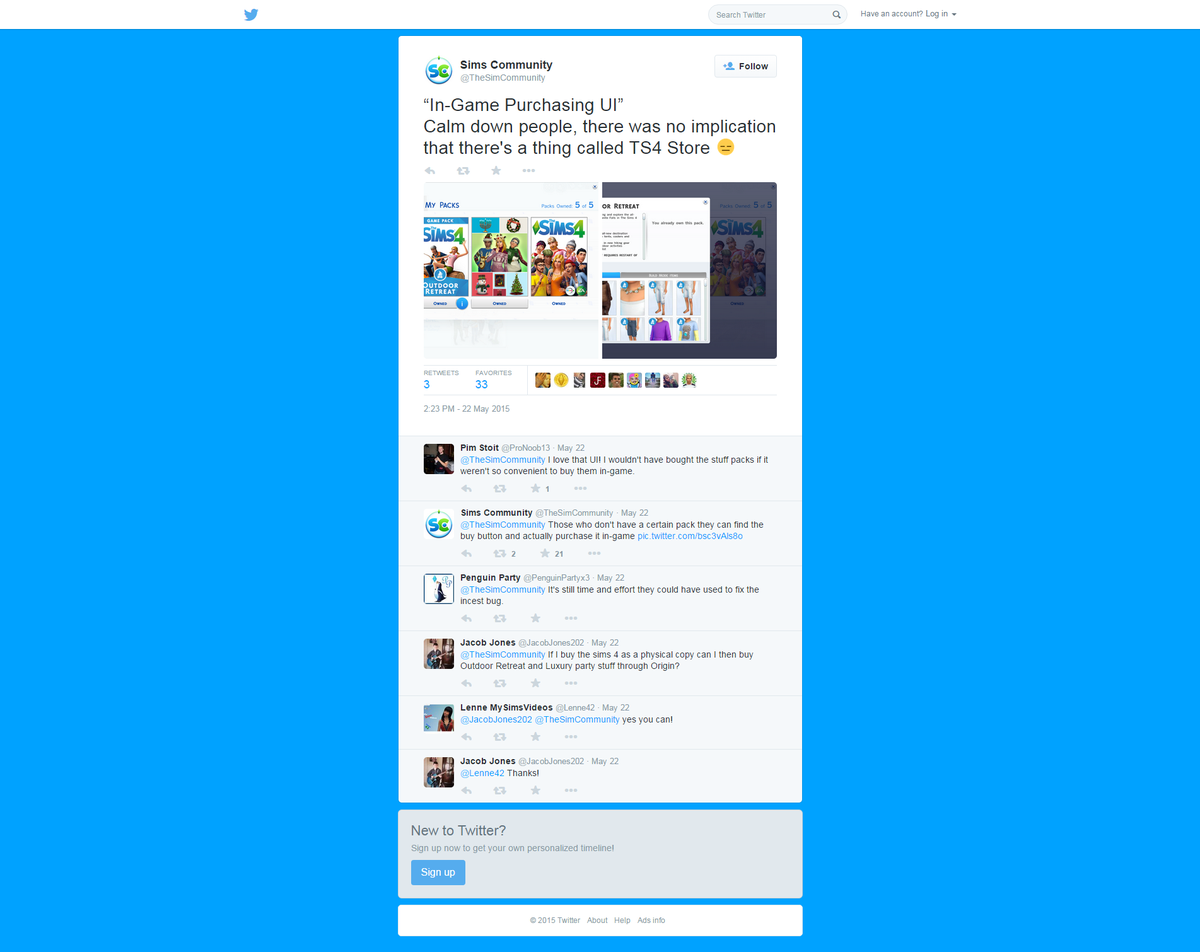Favorite Jacob Jones' 'Thanks!' reply
1200x952 pixels.
pyautogui.click(x=535, y=790)
